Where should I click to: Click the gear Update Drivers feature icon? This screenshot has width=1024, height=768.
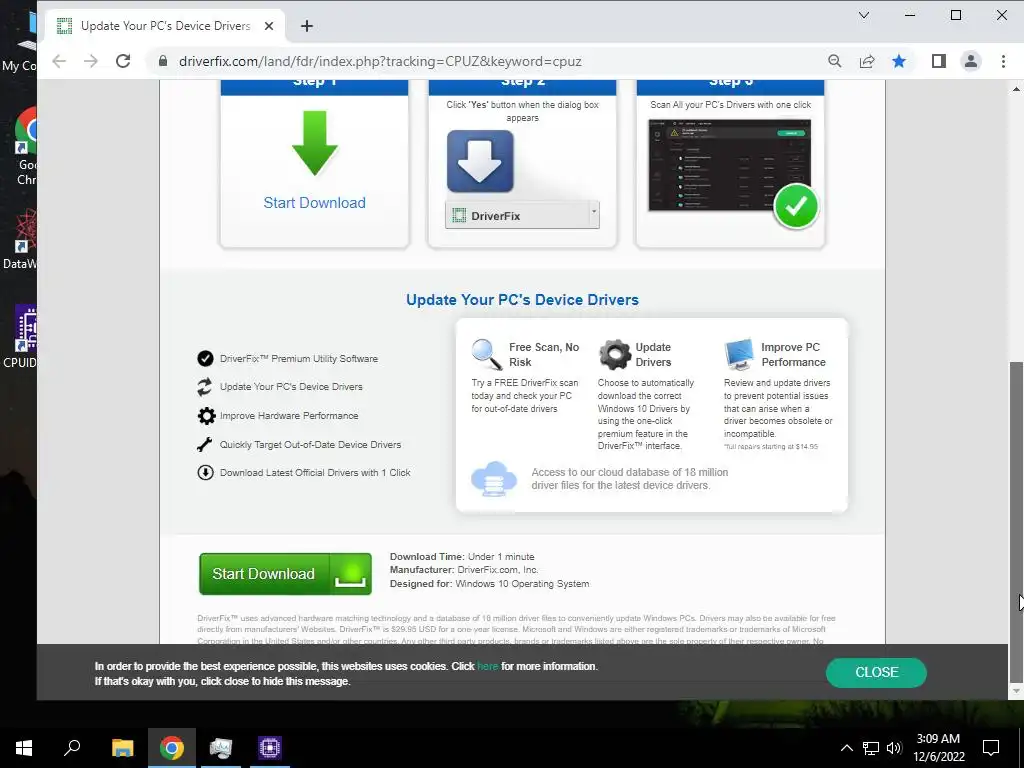tap(615, 355)
